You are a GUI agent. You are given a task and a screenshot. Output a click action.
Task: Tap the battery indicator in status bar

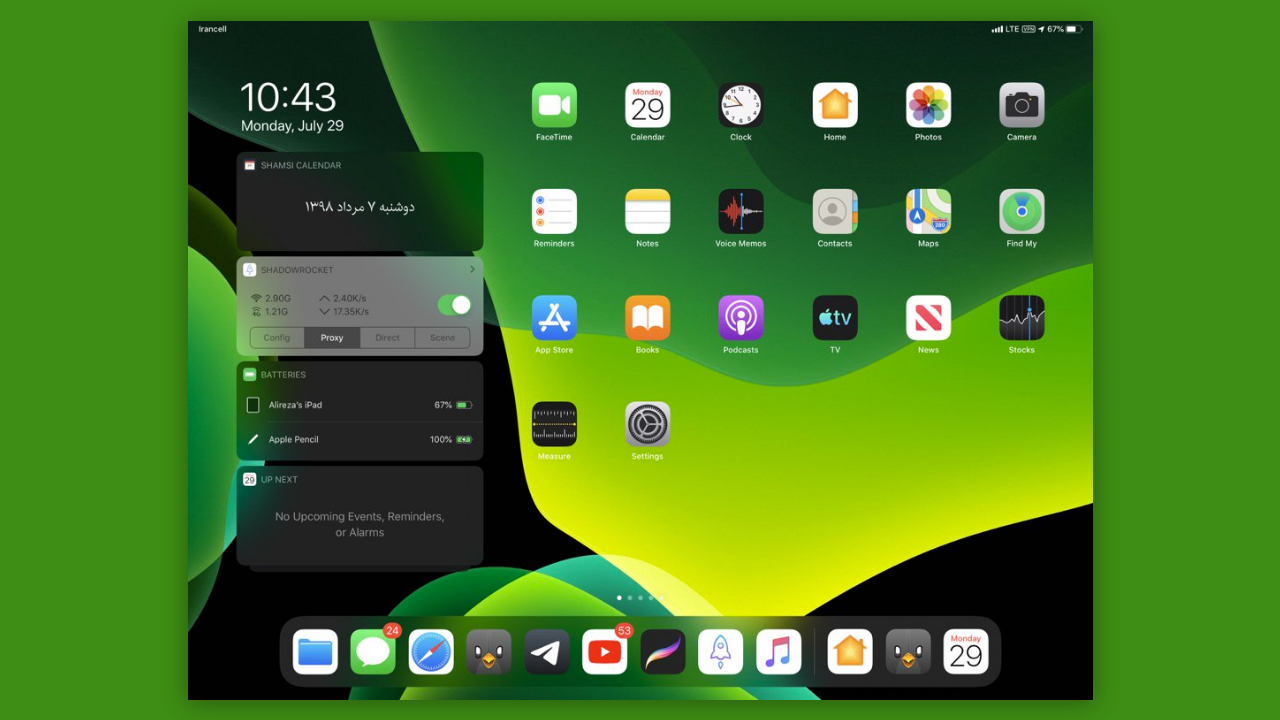pyautogui.click(x=1073, y=29)
